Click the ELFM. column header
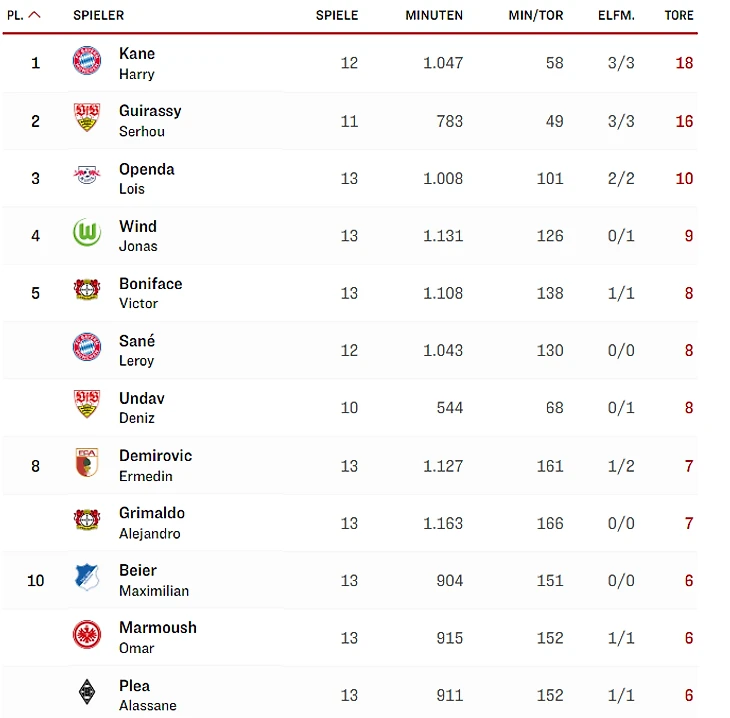This screenshot has width=730, height=718. pyautogui.click(x=617, y=16)
